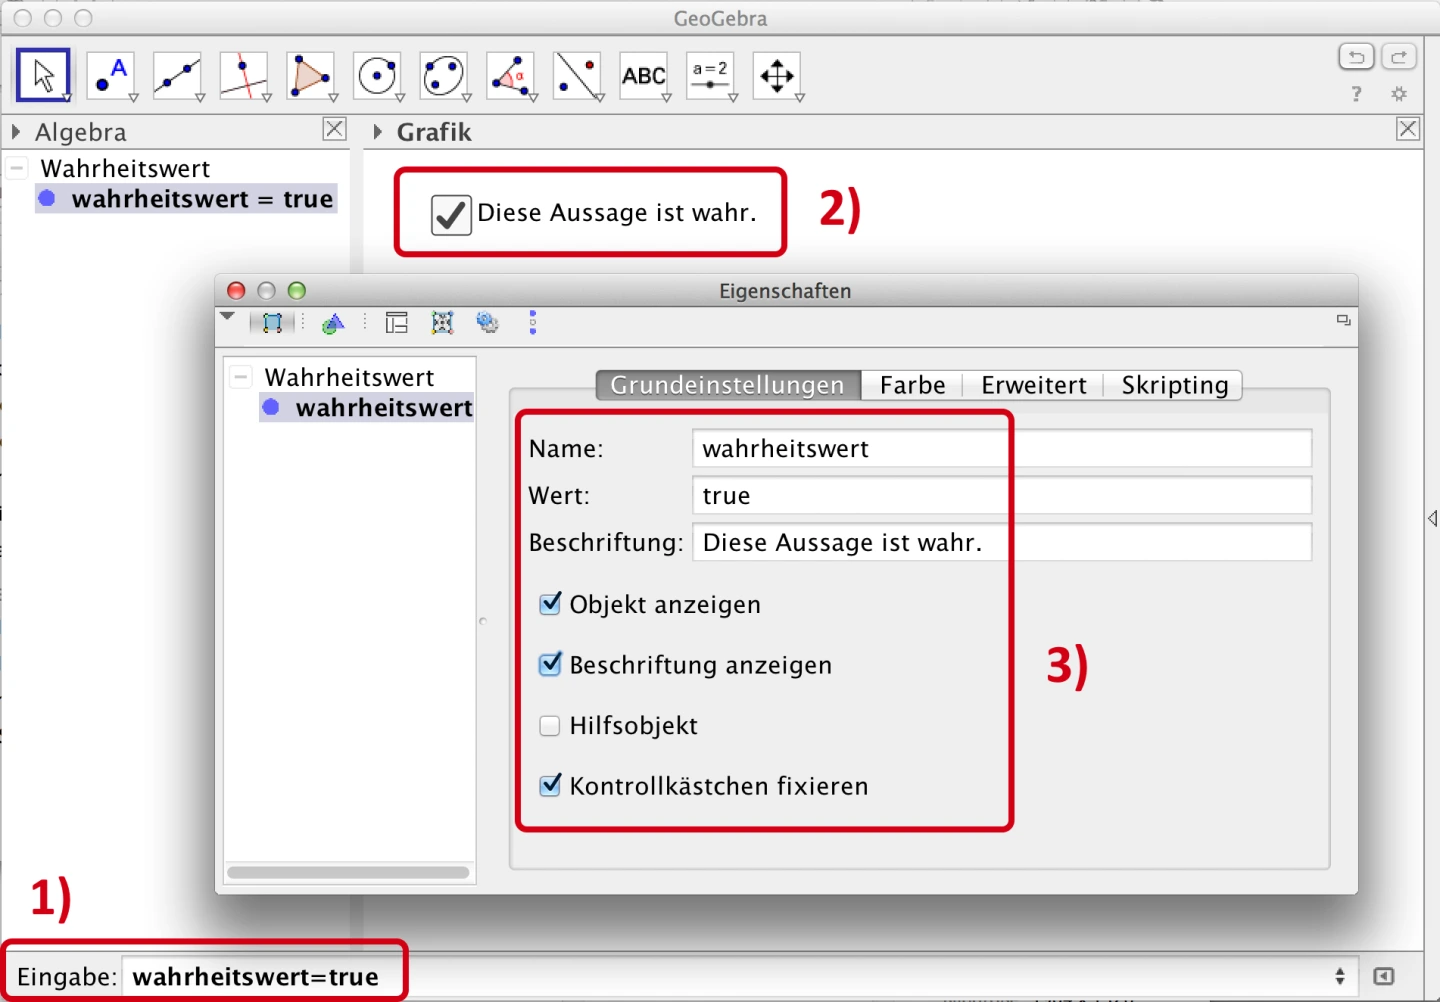This screenshot has height=1002, width=1440.
Task: Choose the Slider a=2 tool
Action: pyautogui.click(x=710, y=76)
